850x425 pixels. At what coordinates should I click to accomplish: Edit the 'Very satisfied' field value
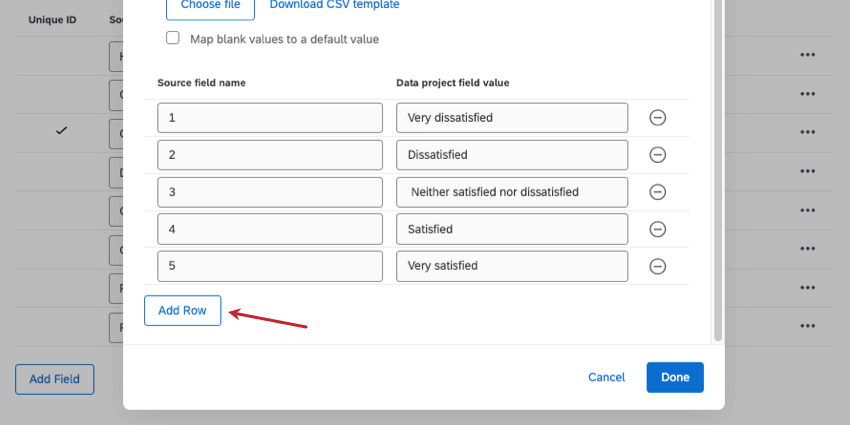pyautogui.click(x=511, y=266)
